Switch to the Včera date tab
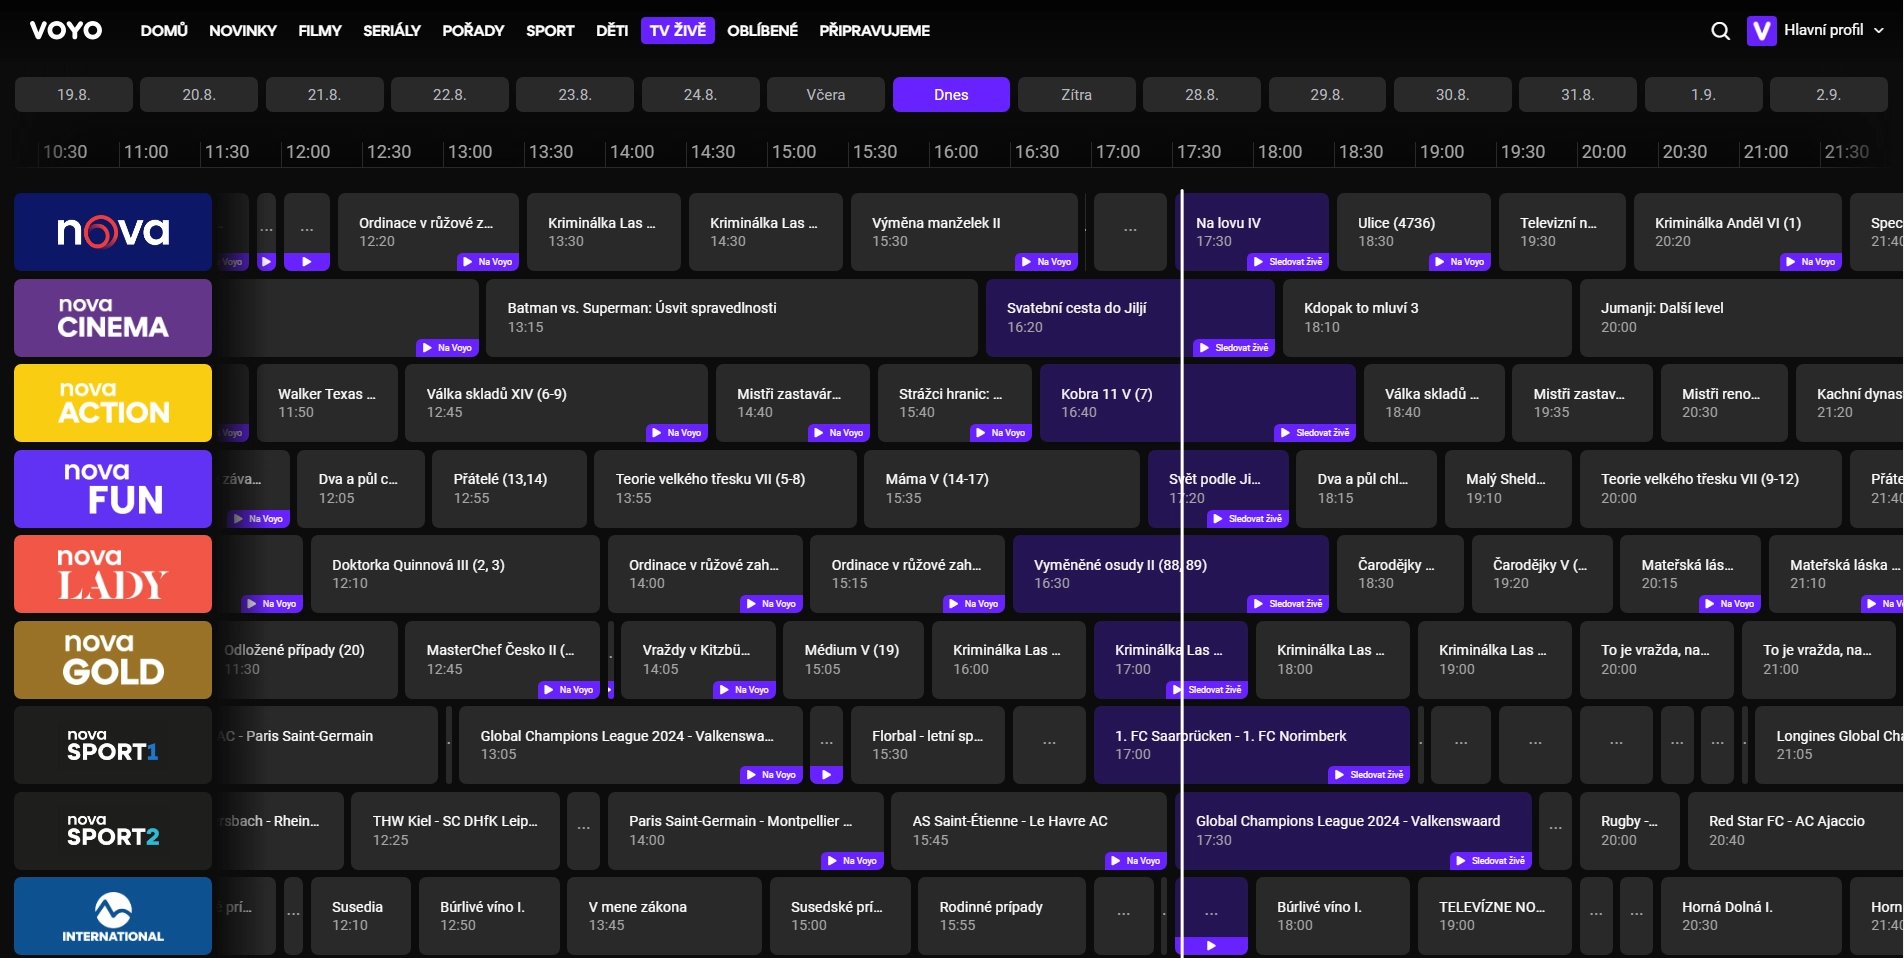 point(825,95)
